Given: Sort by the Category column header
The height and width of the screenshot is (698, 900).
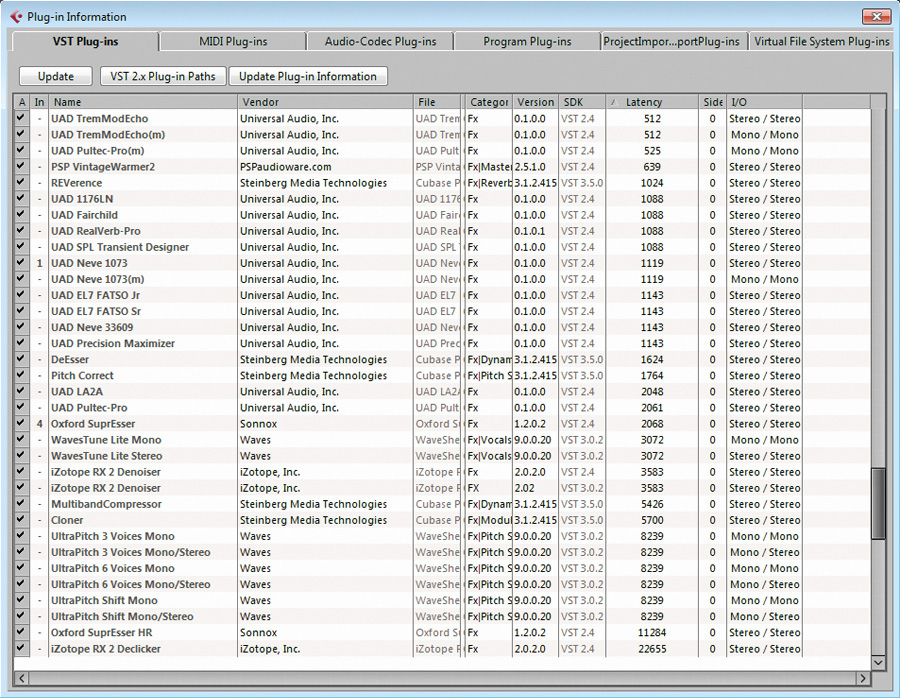Looking at the screenshot, I should tap(488, 102).
